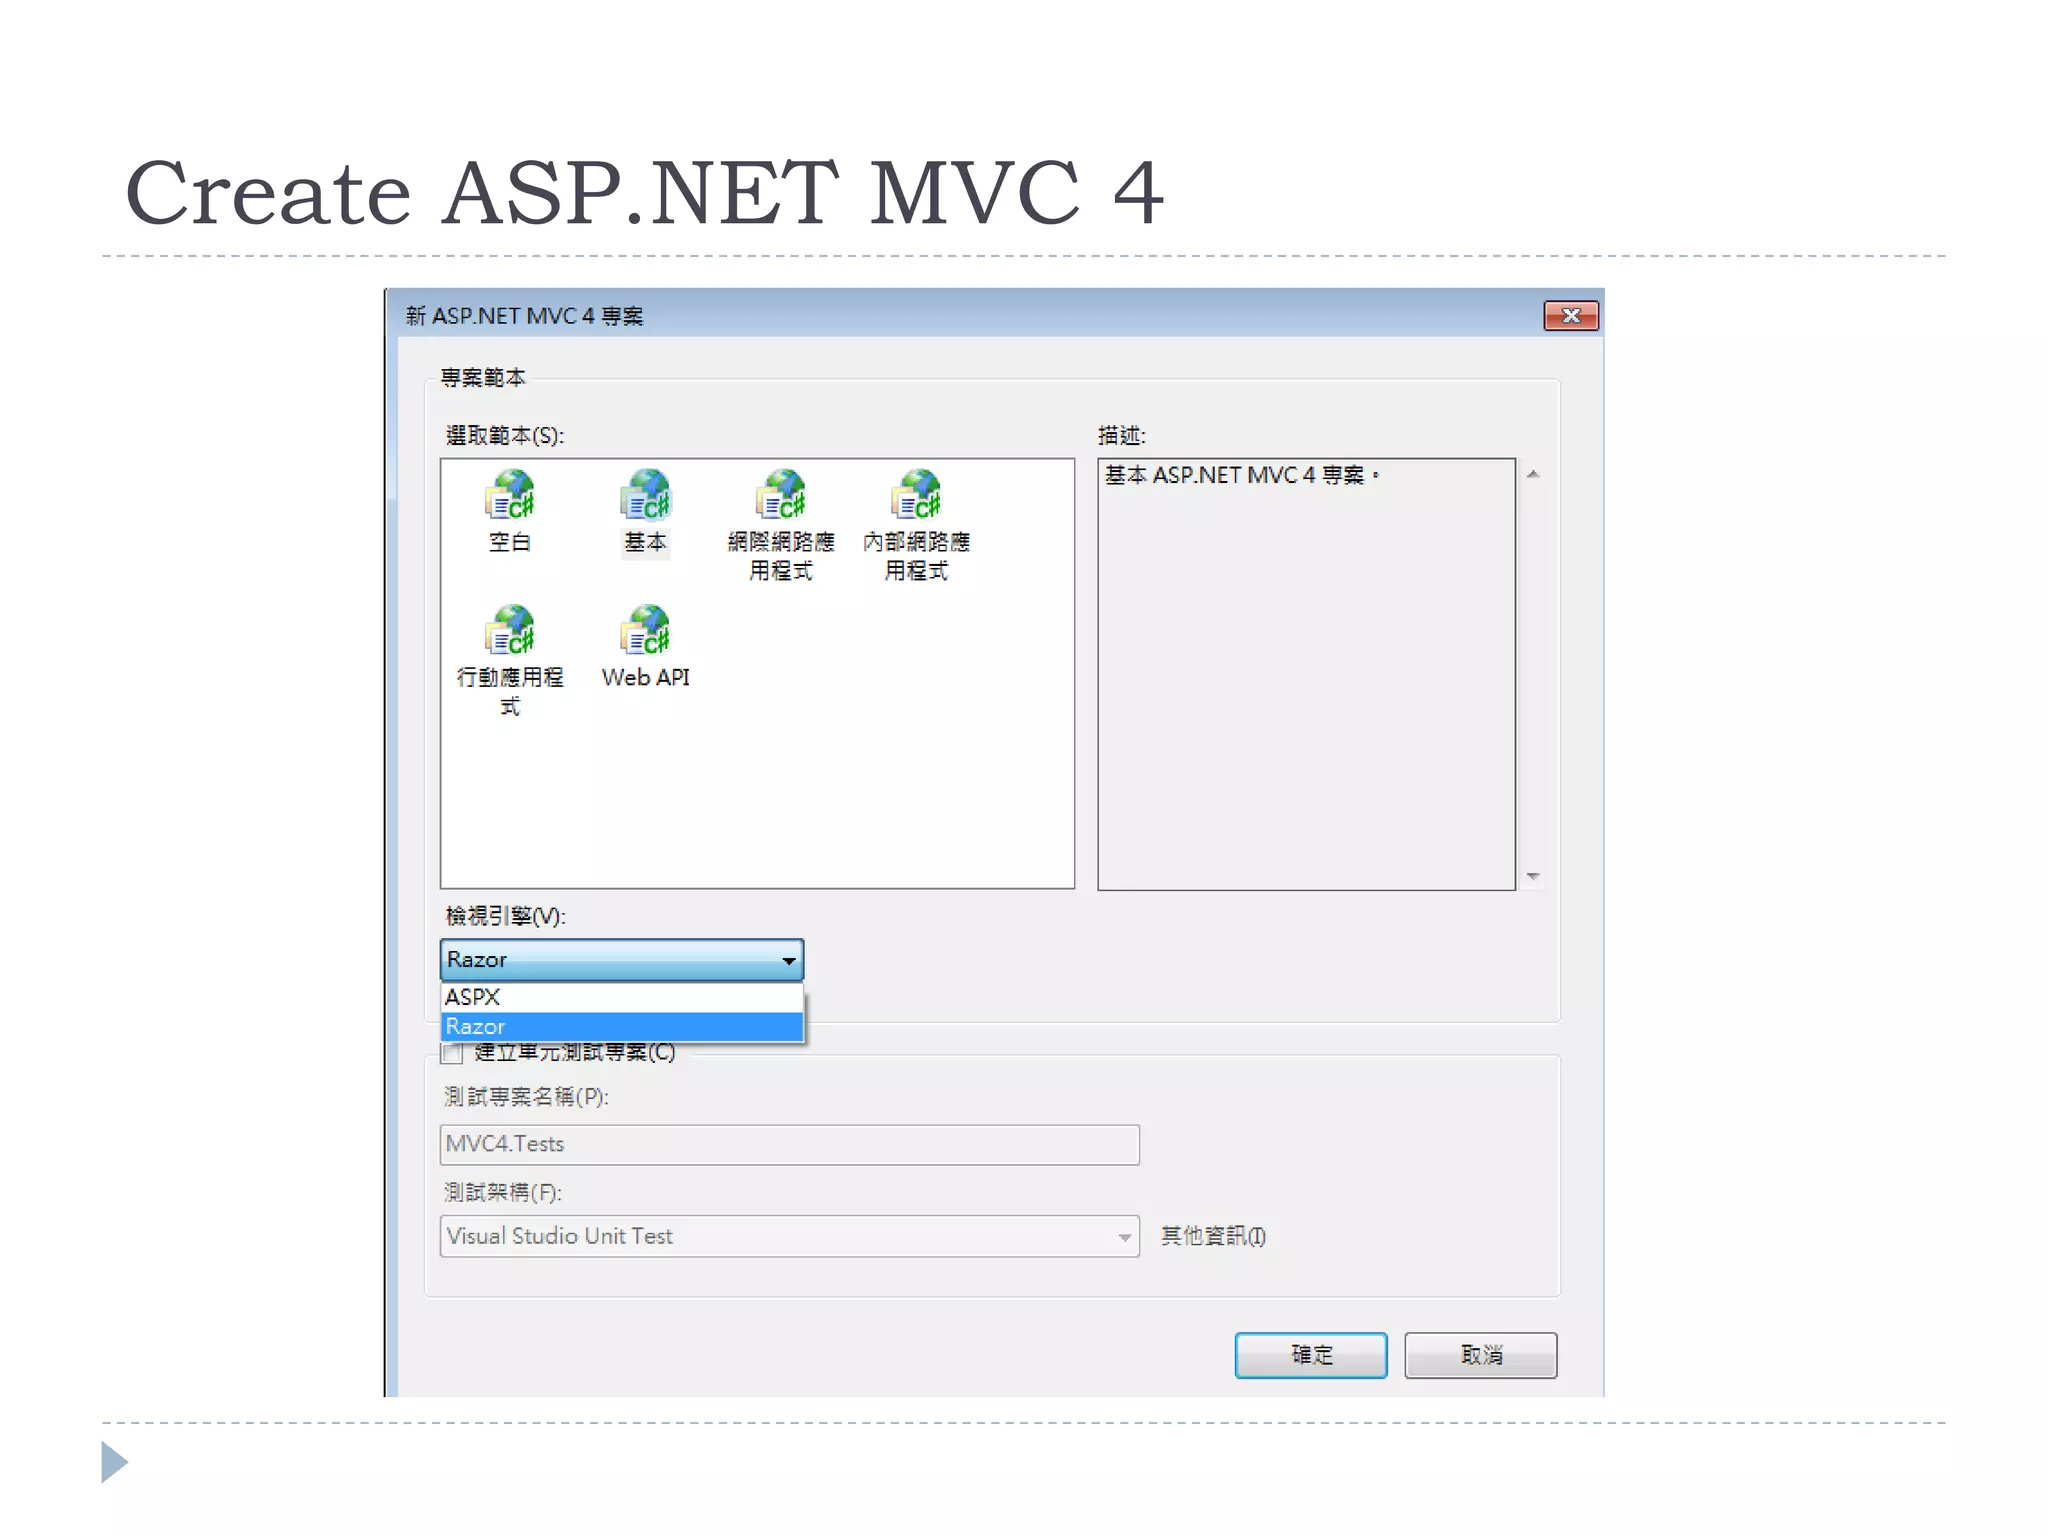Close the new ASP.NET MVC 4 project dialog

click(1571, 316)
